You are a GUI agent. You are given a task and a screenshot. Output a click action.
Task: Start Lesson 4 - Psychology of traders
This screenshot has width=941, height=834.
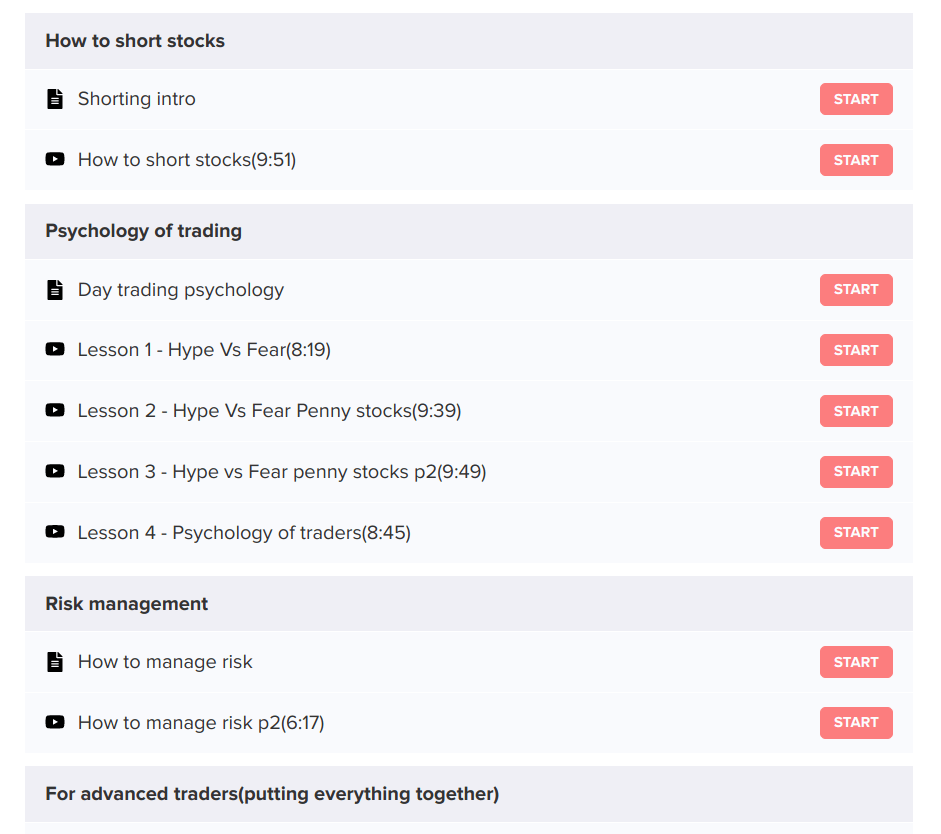pyautogui.click(x=856, y=532)
